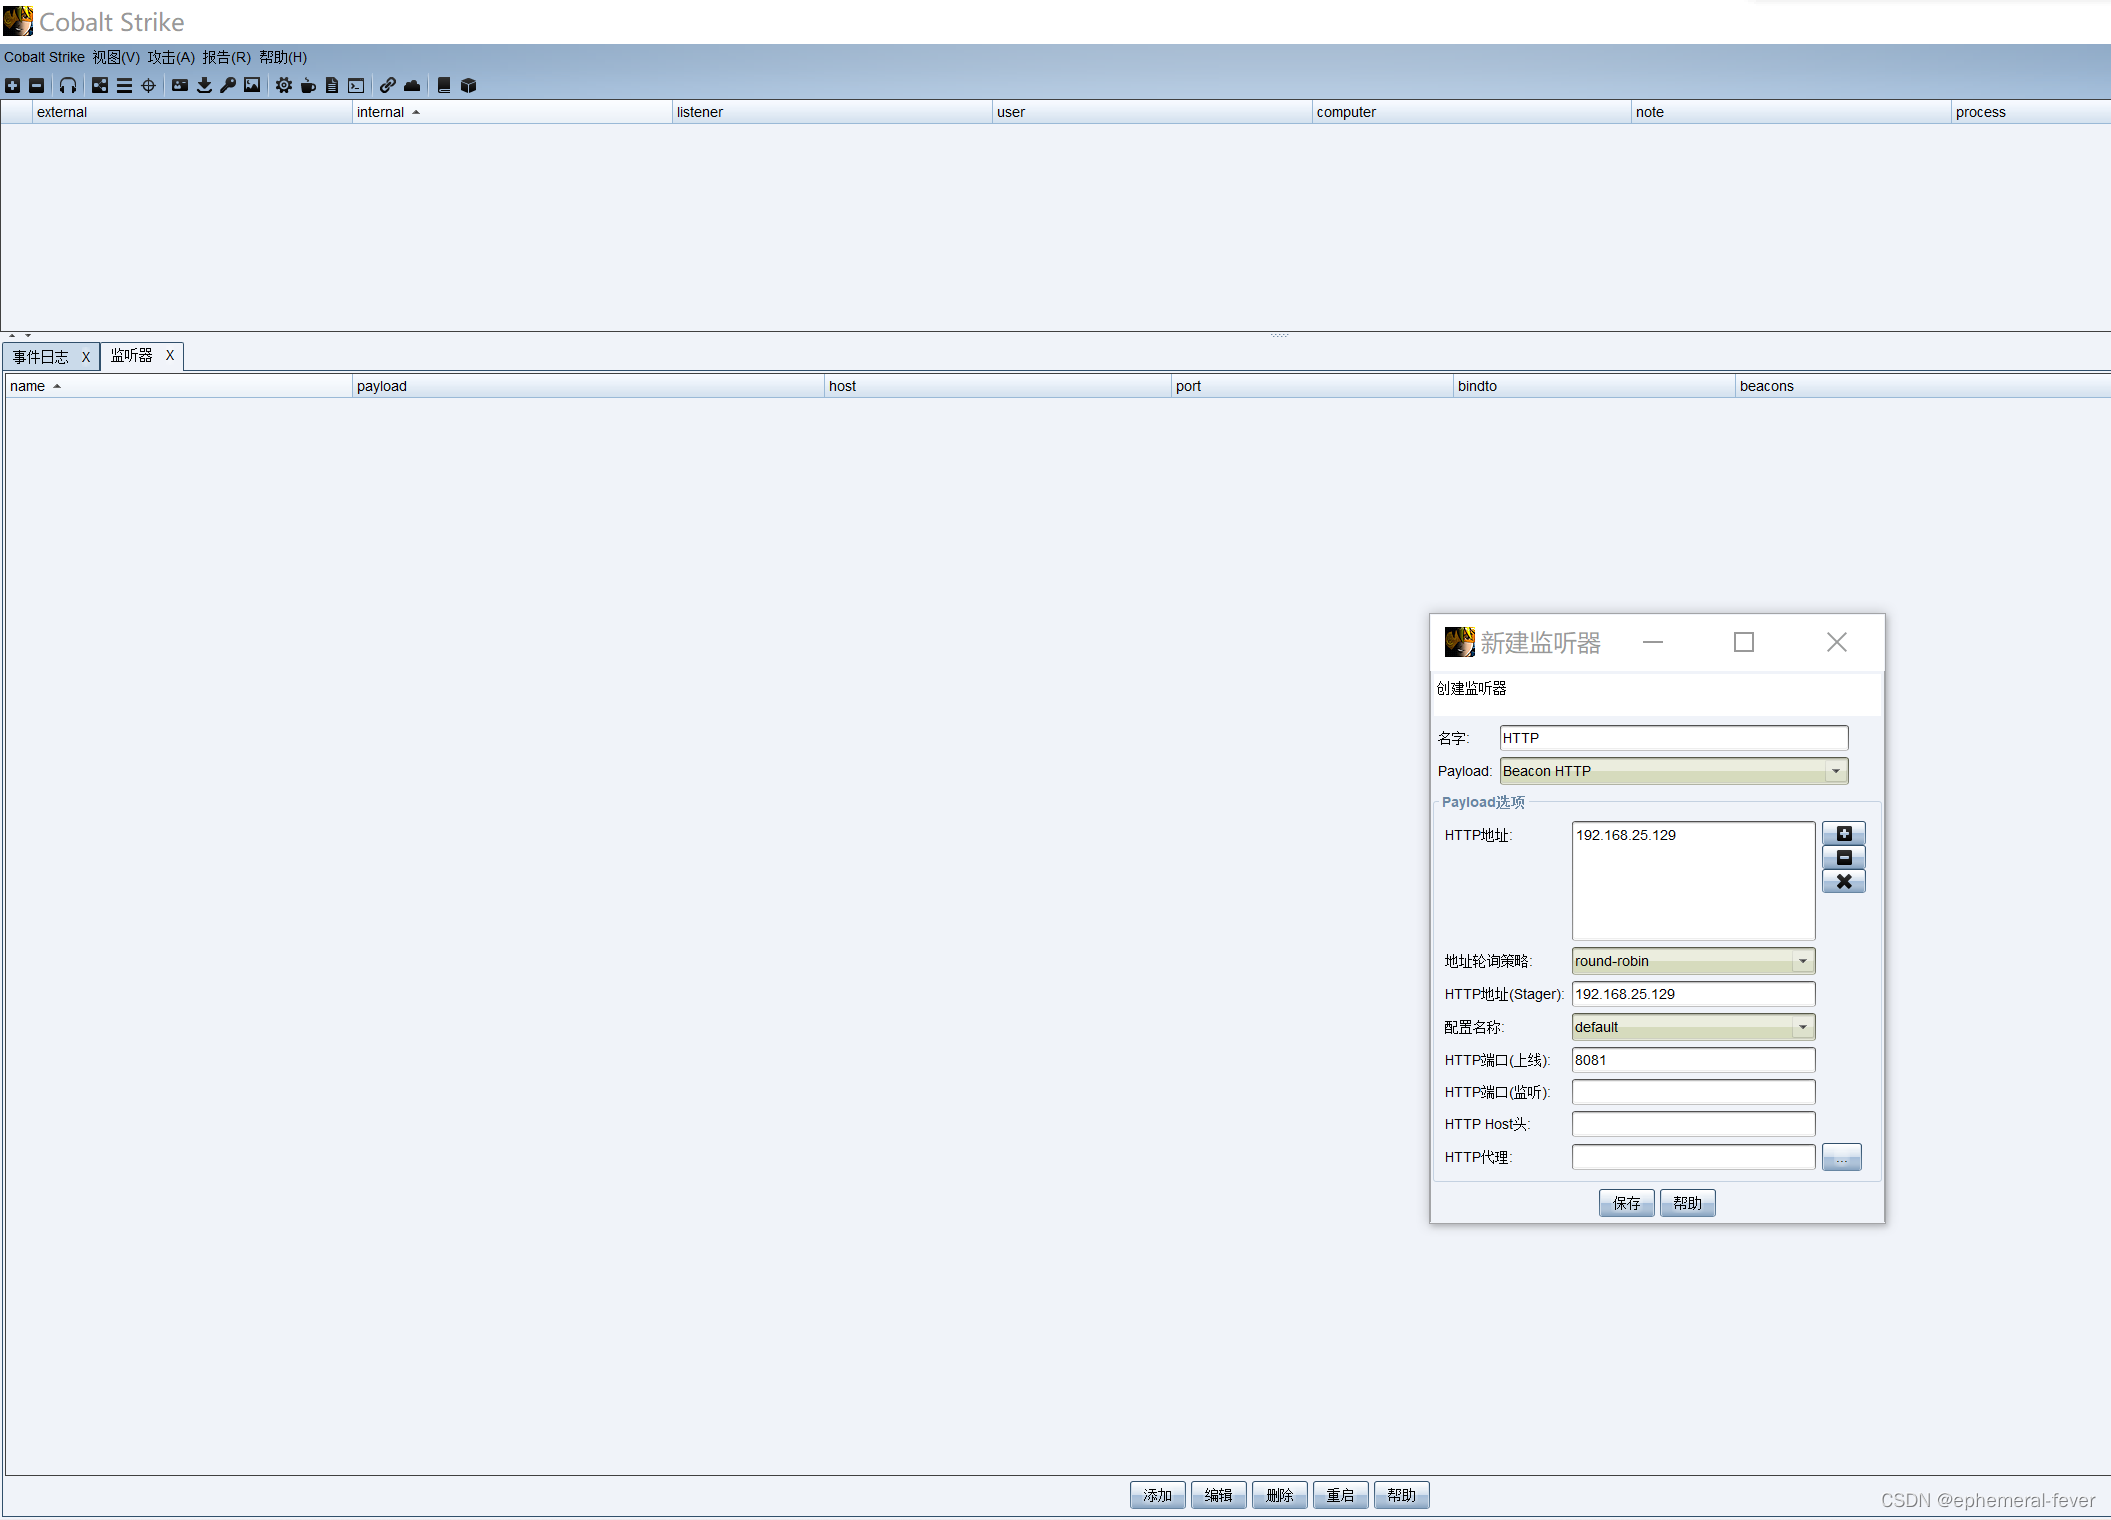This screenshot has width=2111, height=1520.
Task: Click the computer column header
Action: (1471, 112)
